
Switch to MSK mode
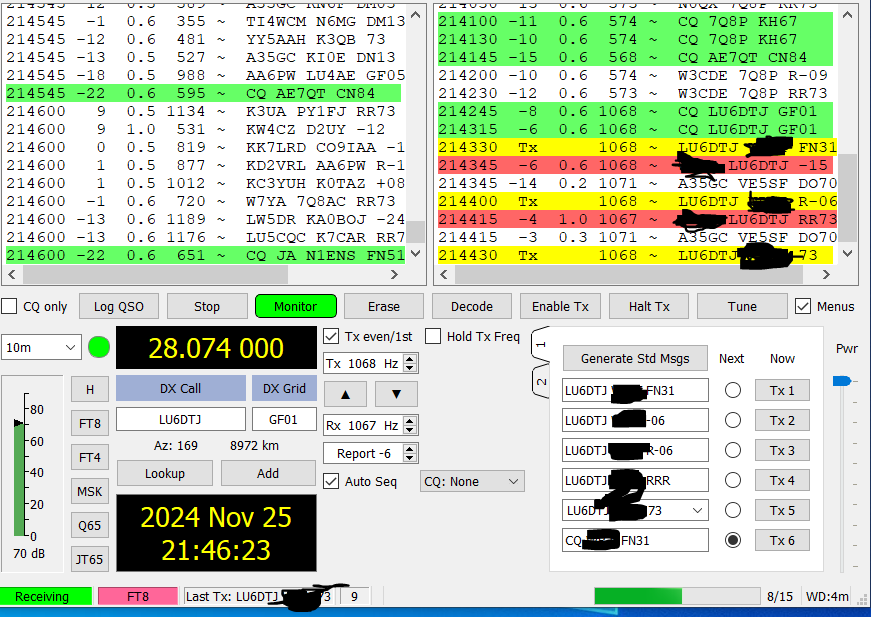point(90,491)
